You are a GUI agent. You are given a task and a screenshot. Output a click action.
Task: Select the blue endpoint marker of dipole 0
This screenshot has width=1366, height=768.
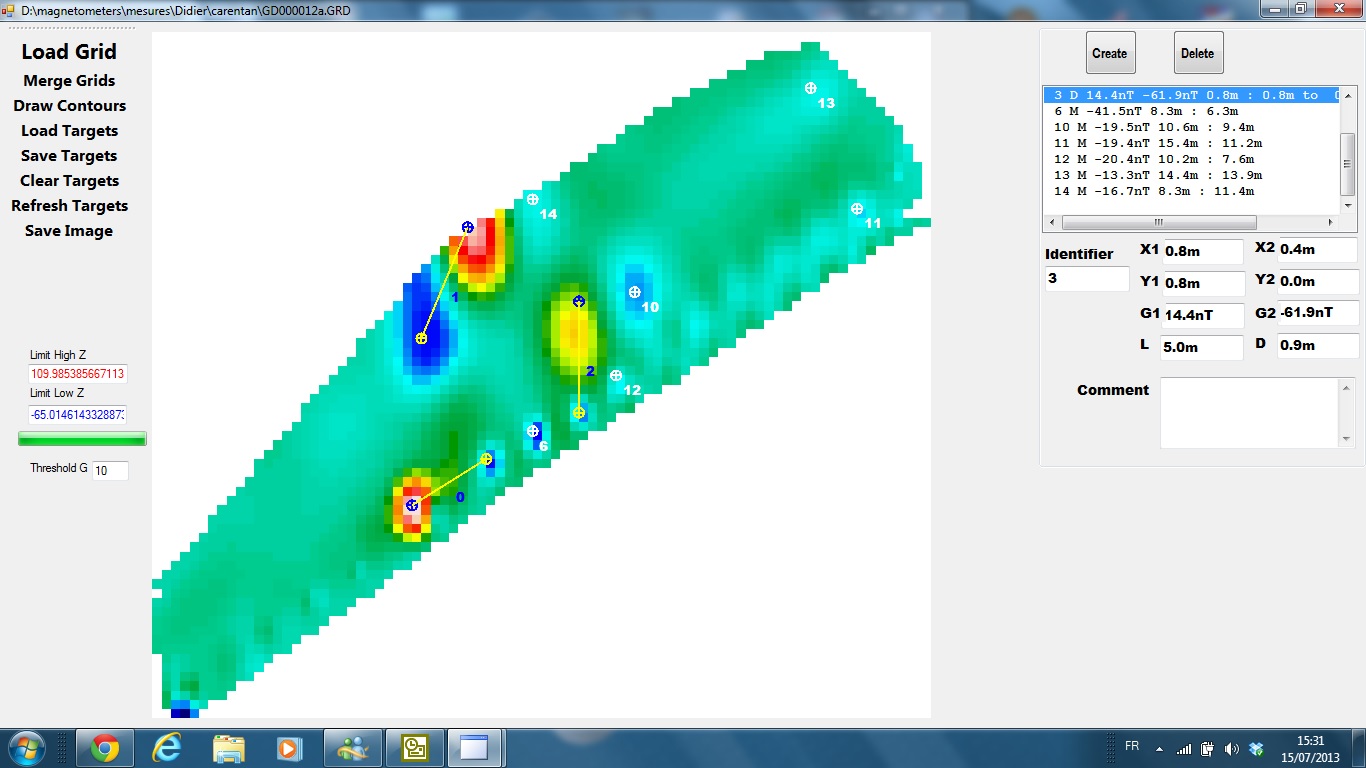point(412,505)
